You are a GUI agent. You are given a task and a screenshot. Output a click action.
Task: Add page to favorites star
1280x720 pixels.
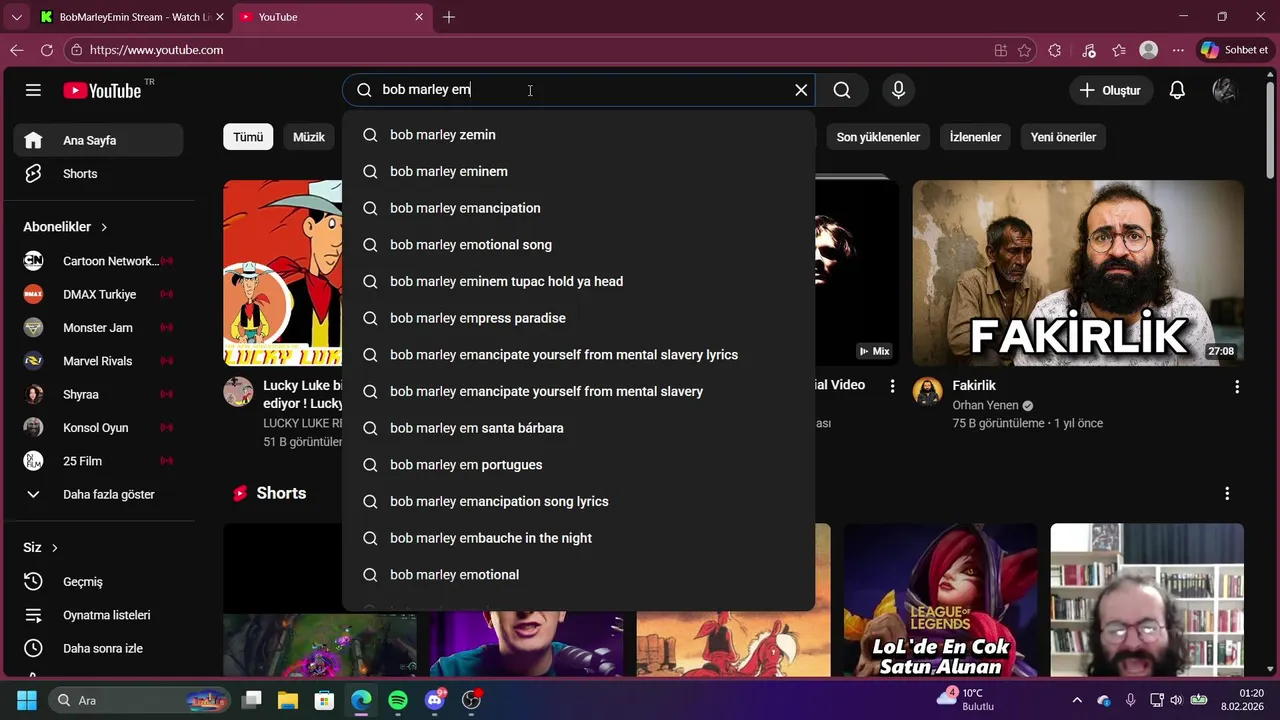1024,50
